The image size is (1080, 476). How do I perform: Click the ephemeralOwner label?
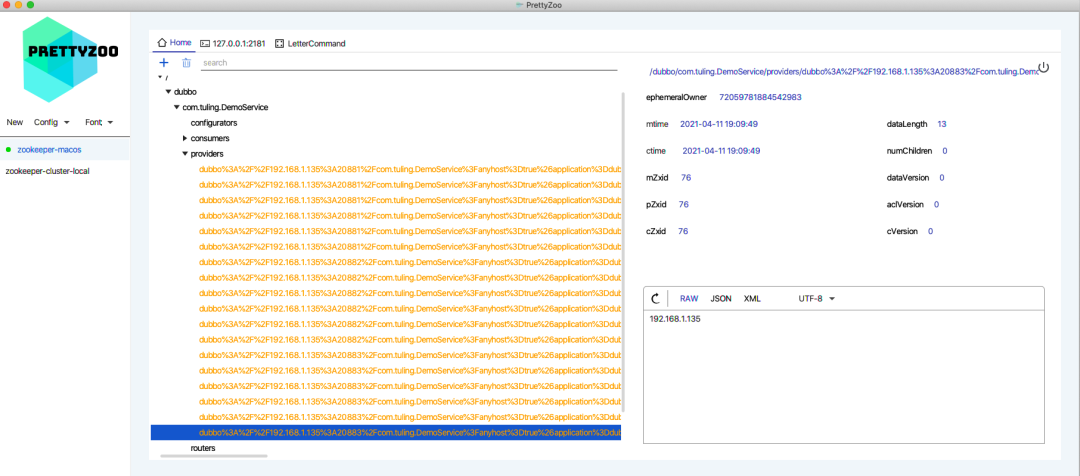(676, 97)
